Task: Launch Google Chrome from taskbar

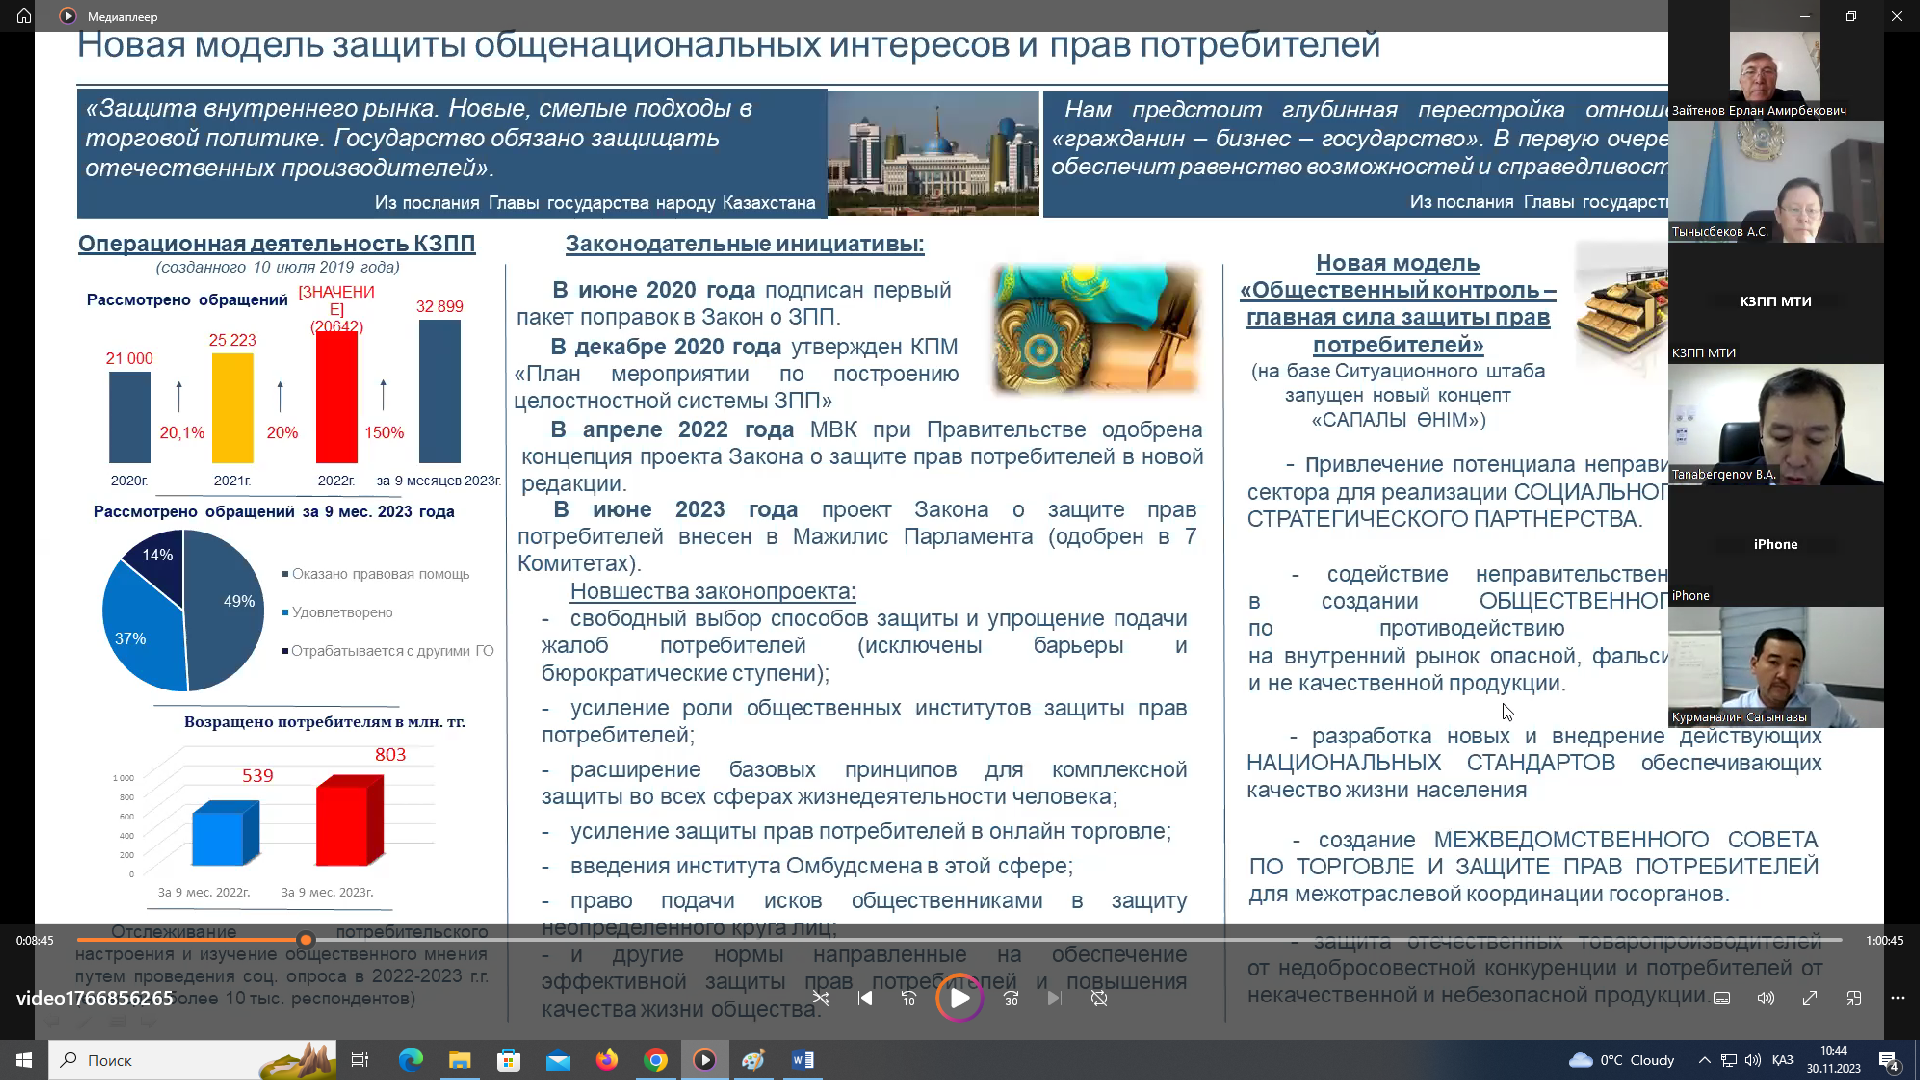Action: tap(656, 1060)
